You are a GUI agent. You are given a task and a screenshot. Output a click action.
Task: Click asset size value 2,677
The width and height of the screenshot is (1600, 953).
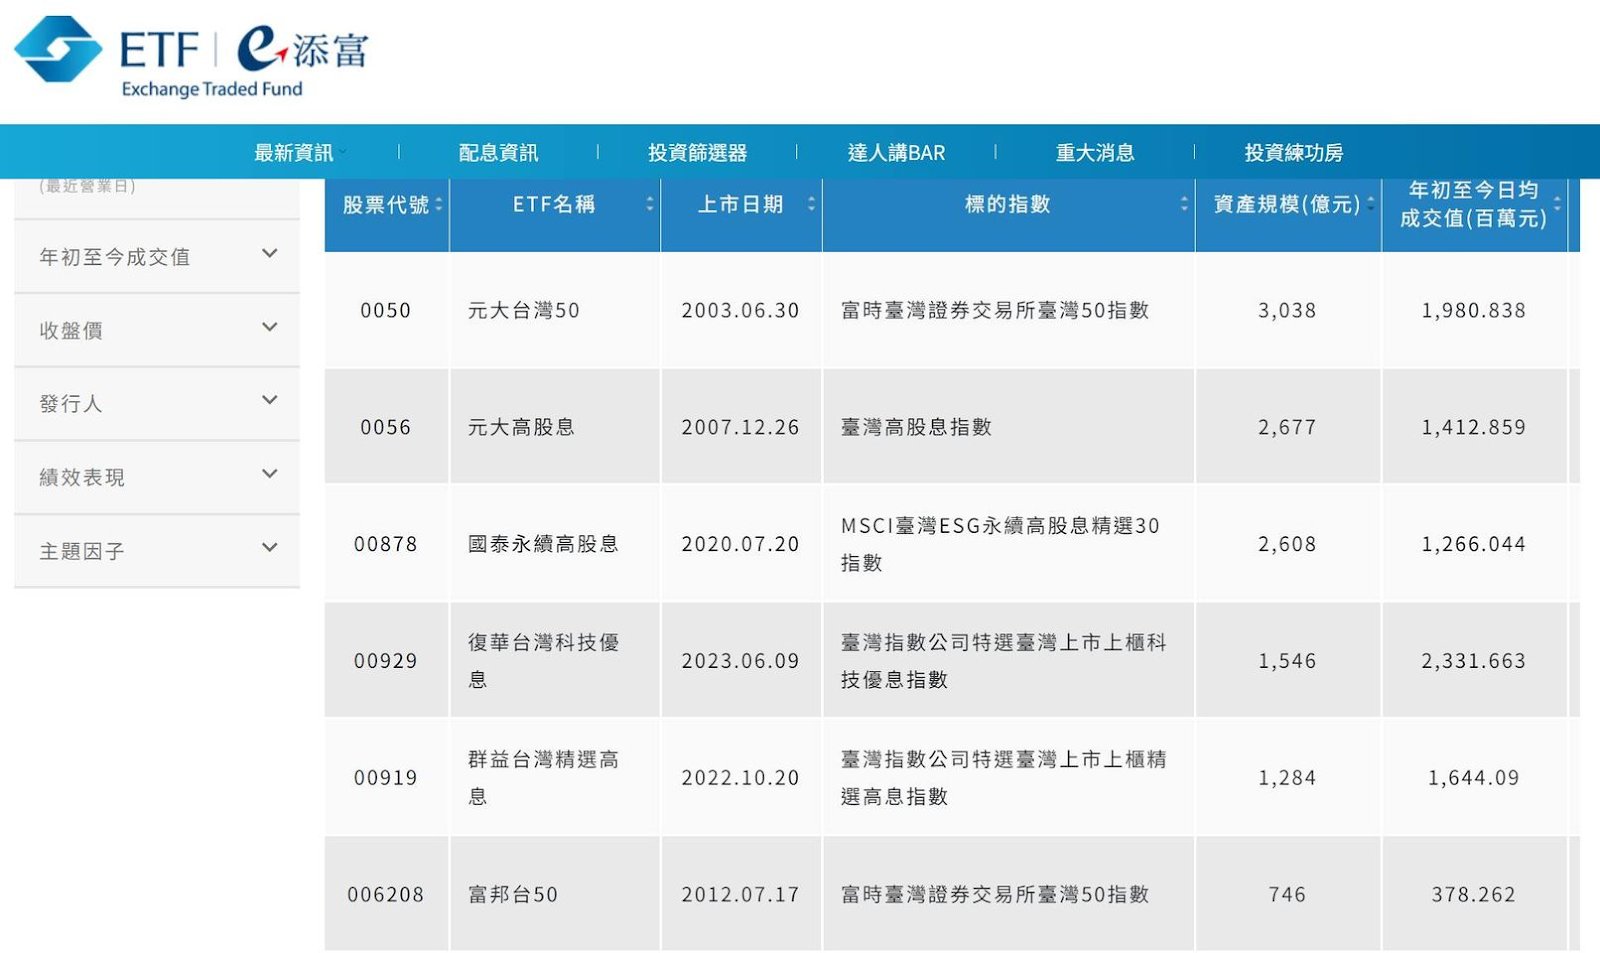(1287, 427)
